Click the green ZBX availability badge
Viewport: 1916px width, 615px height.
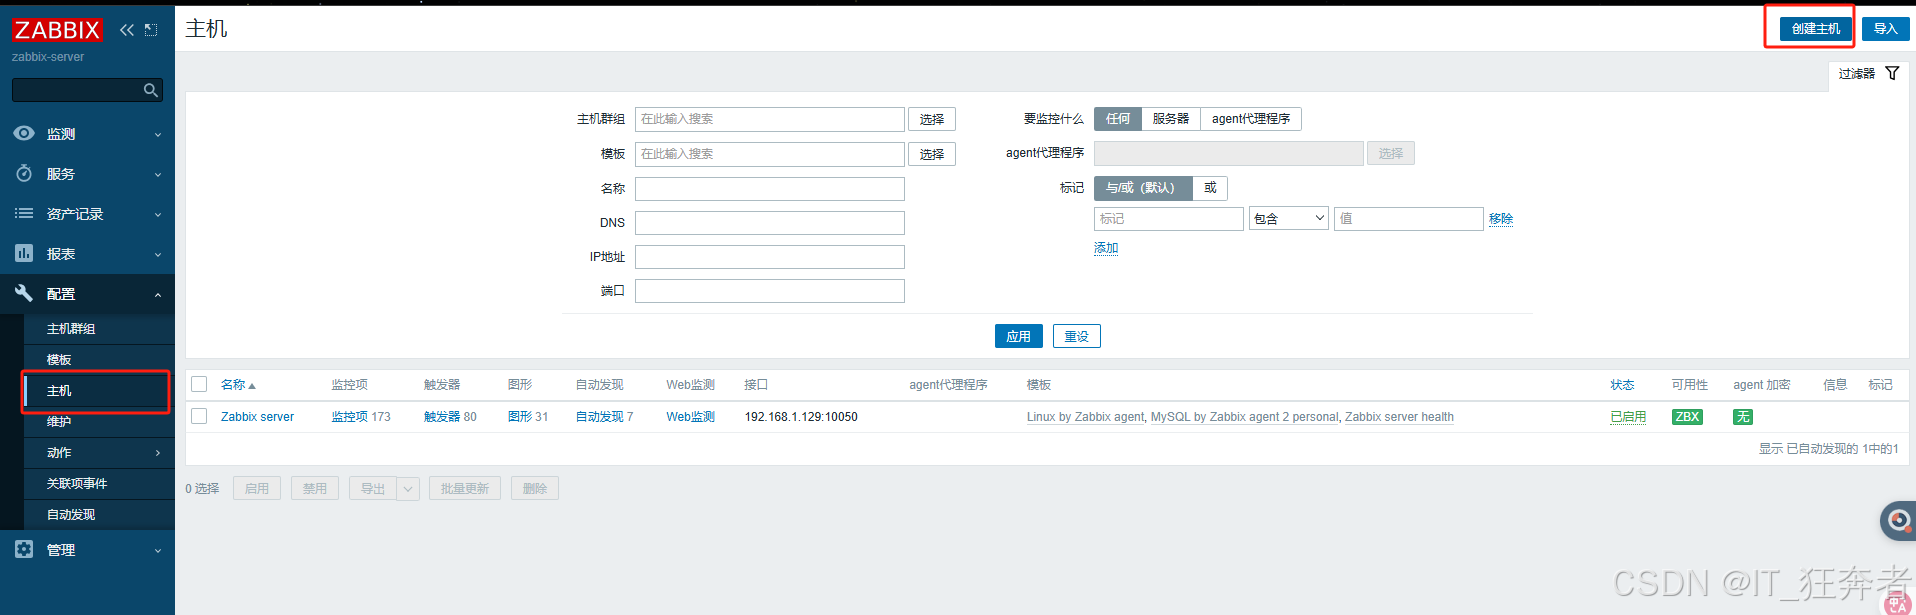(1687, 417)
